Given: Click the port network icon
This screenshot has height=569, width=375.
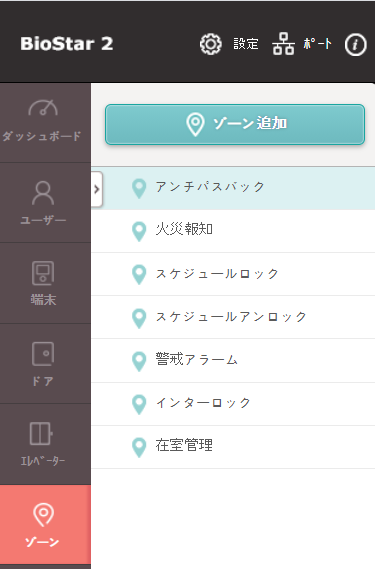Looking at the screenshot, I should (284, 44).
